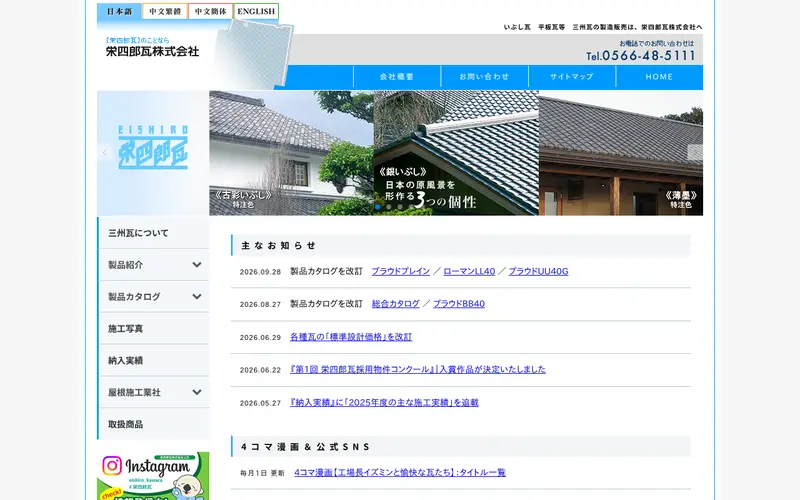Open the ローマンLL40 catalog link
800x500 pixels.
point(469,271)
